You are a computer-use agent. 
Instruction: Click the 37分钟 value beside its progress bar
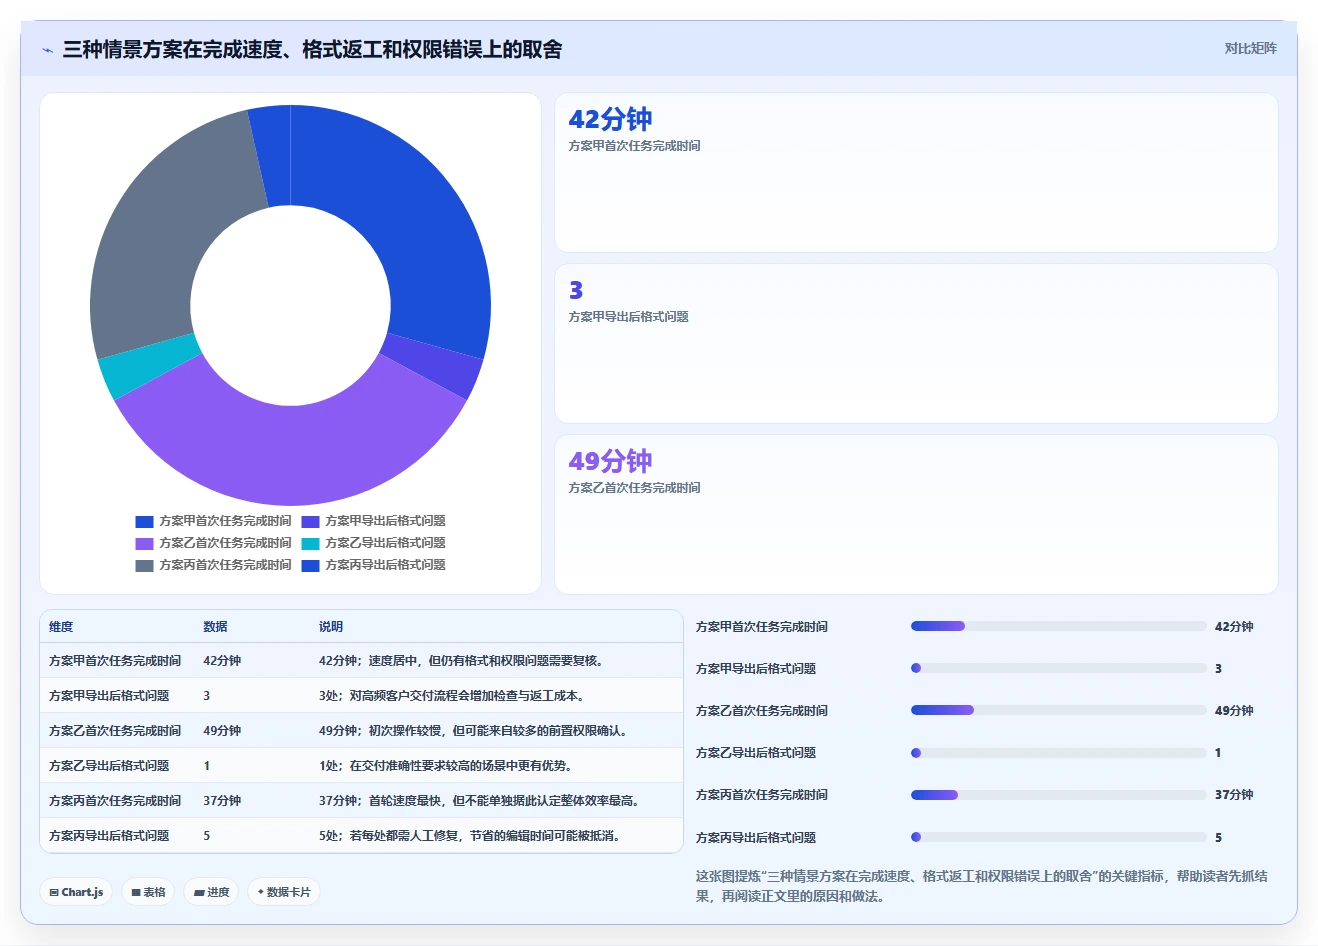coord(1234,795)
